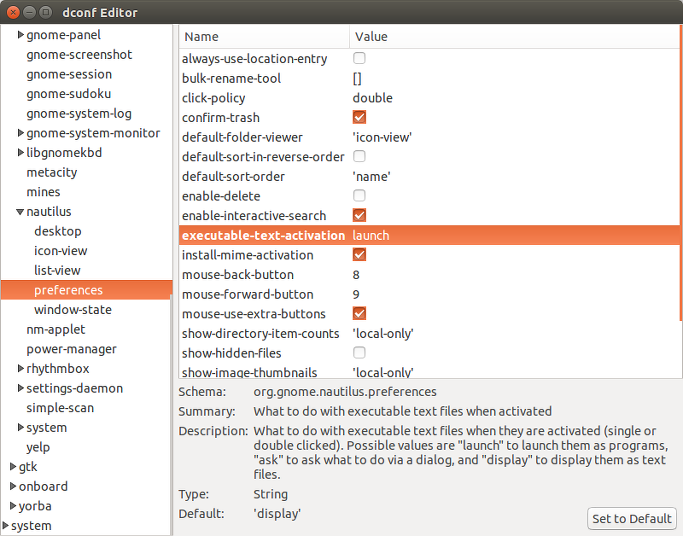The height and width of the screenshot is (536, 683).
Task: Edit click-policy value double
Action: pos(372,98)
